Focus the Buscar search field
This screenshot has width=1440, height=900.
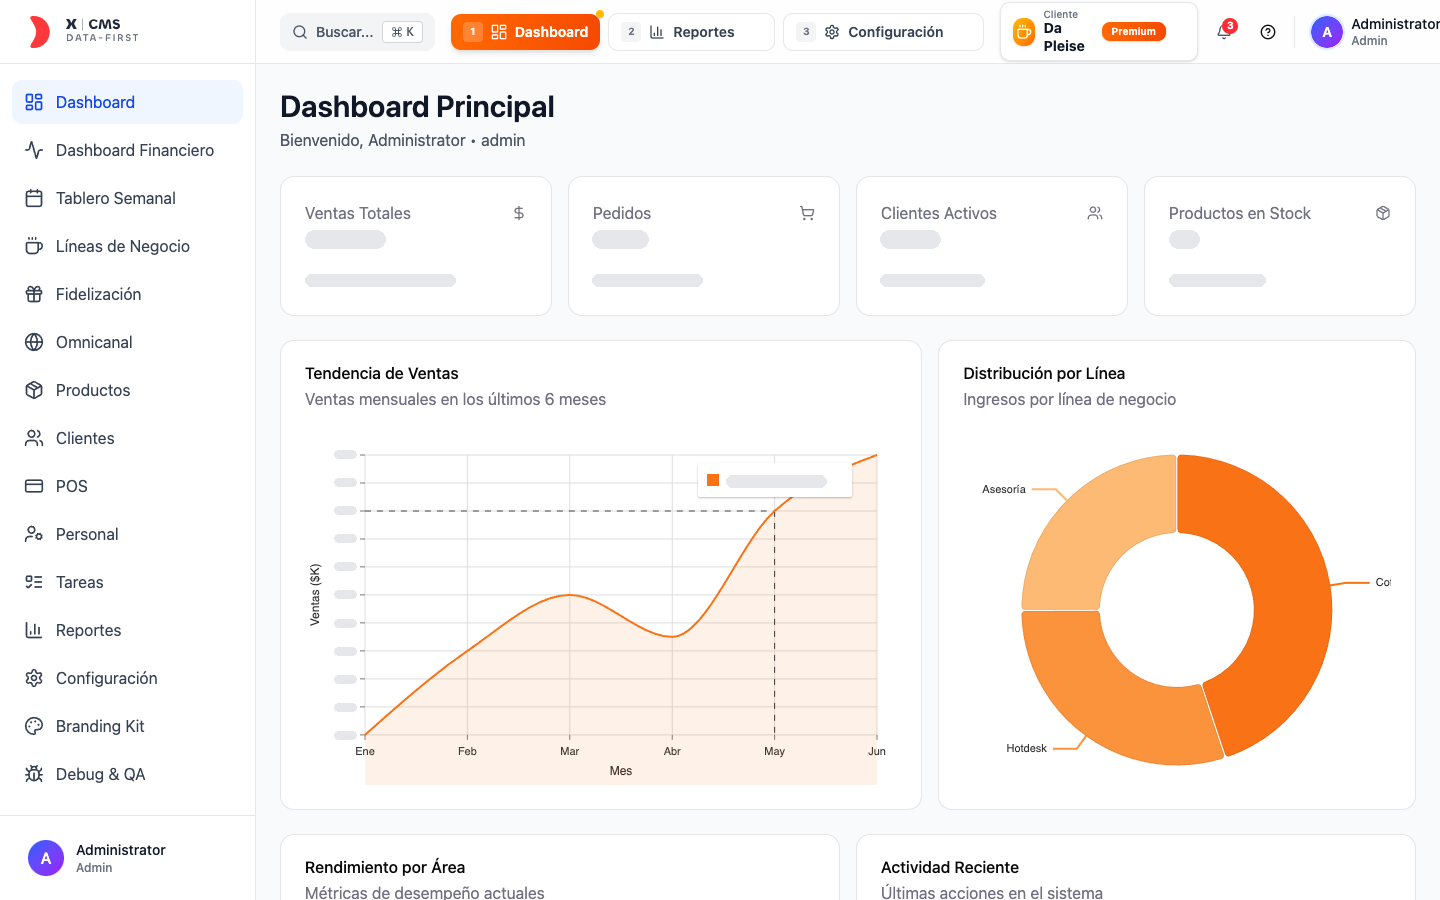358,32
